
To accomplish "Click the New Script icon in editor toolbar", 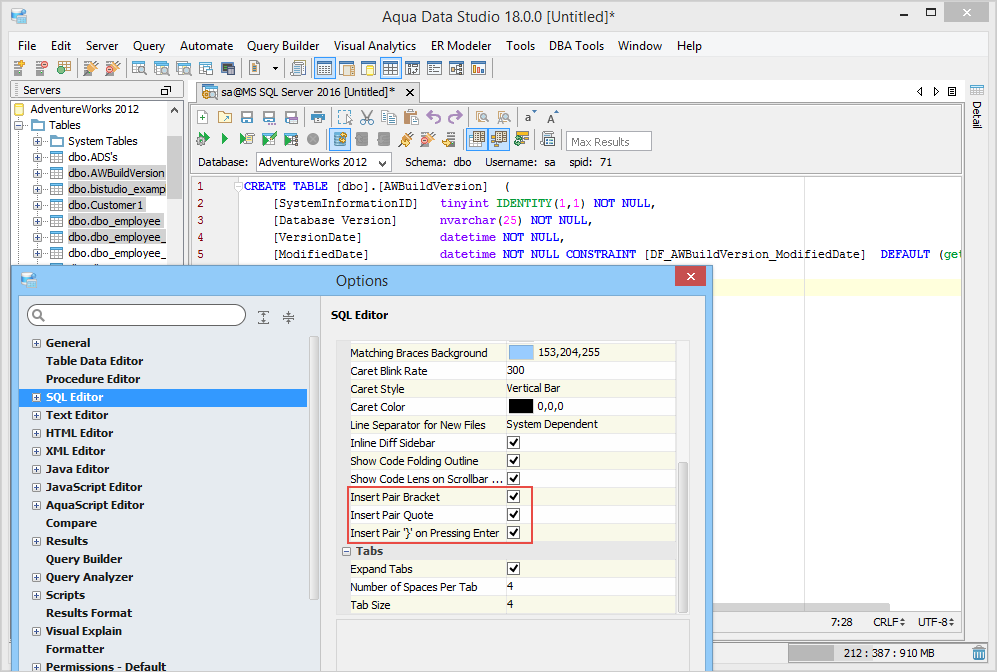I will [x=203, y=117].
